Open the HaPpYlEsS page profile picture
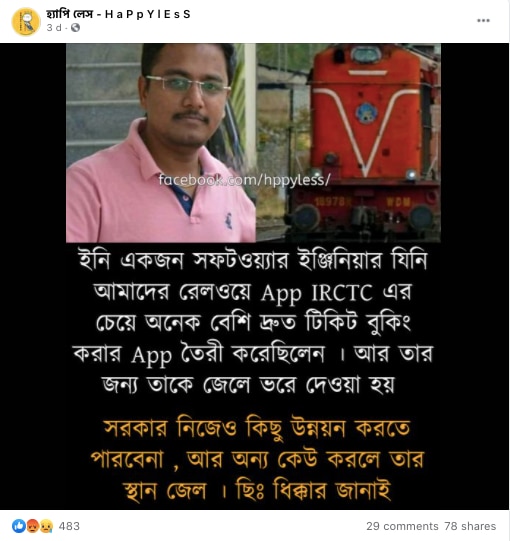This screenshot has width=510, height=541. point(26,21)
